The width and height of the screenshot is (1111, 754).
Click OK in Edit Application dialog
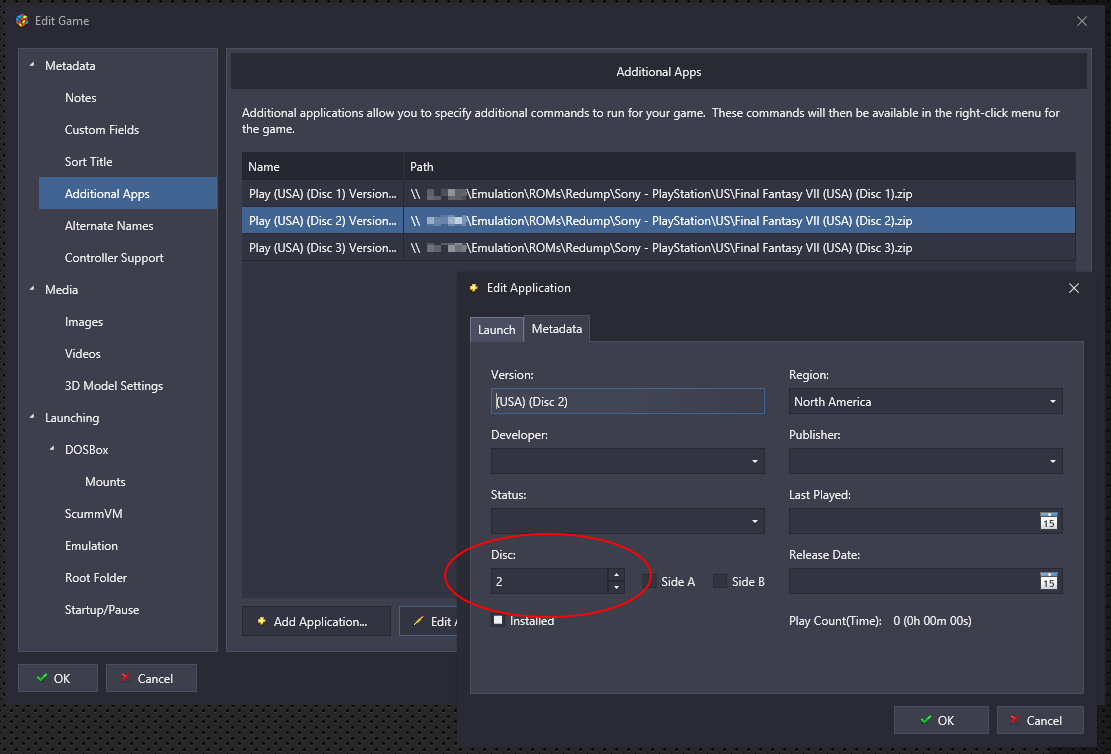point(941,720)
